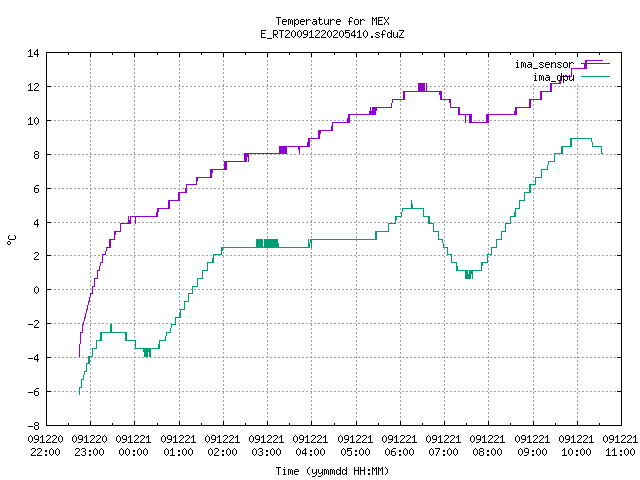Click the x-axis time label "23:00"
This screenshot has height=480, width=640.
coord(89,452)
